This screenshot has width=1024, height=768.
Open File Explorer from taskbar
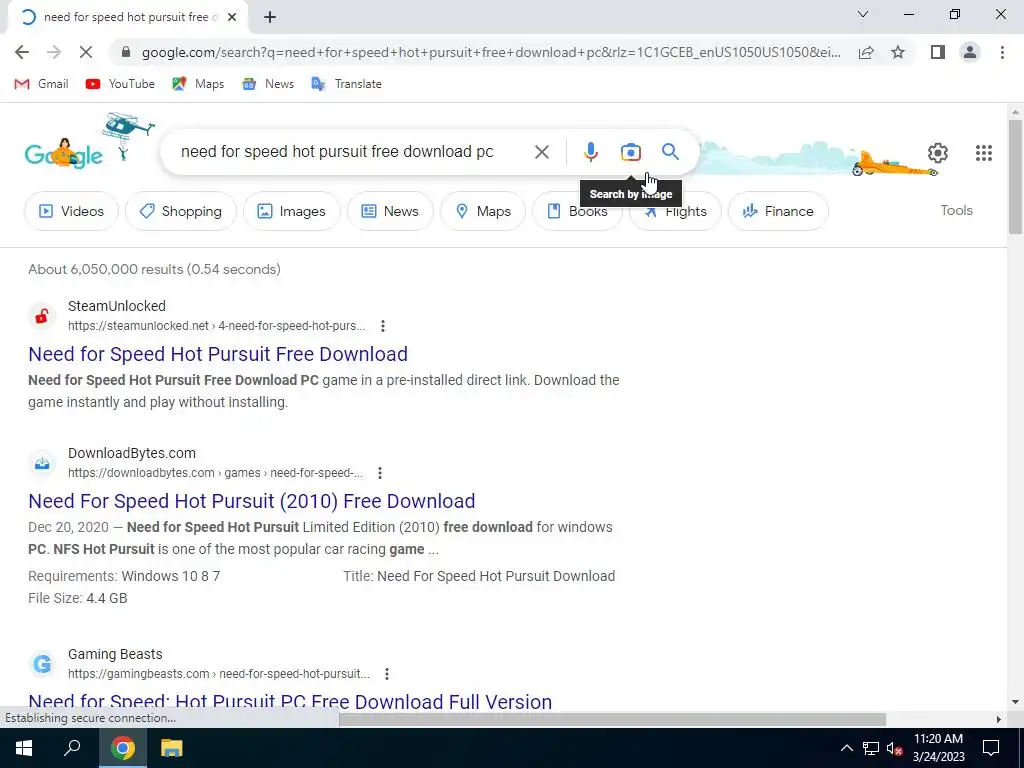[172, 748]
